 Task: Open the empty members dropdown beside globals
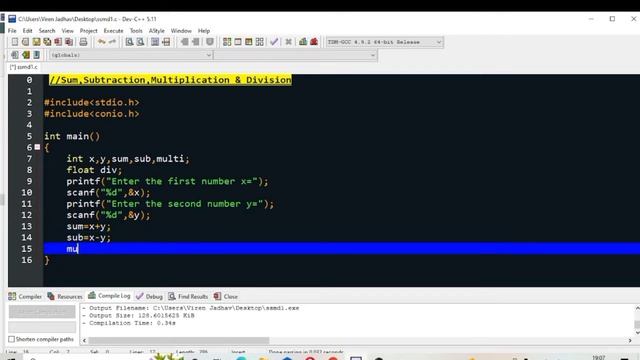click(295, 55)
